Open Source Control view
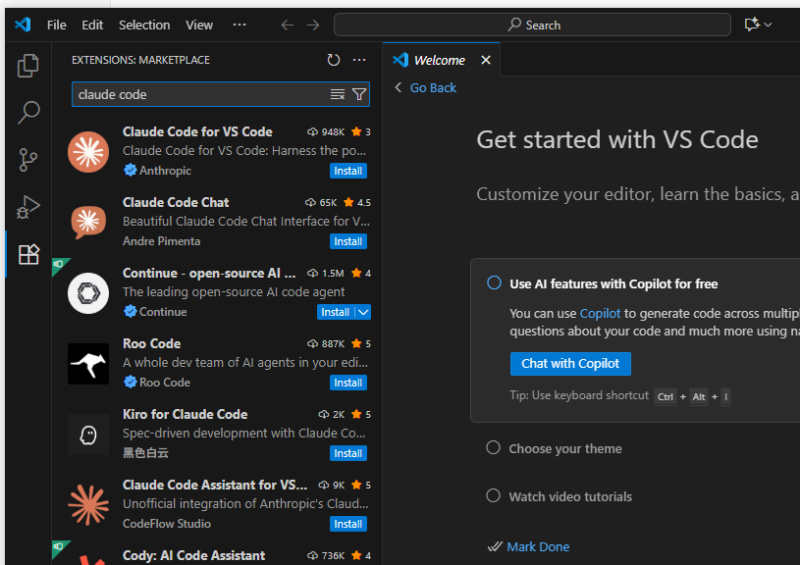 [28, 160]
